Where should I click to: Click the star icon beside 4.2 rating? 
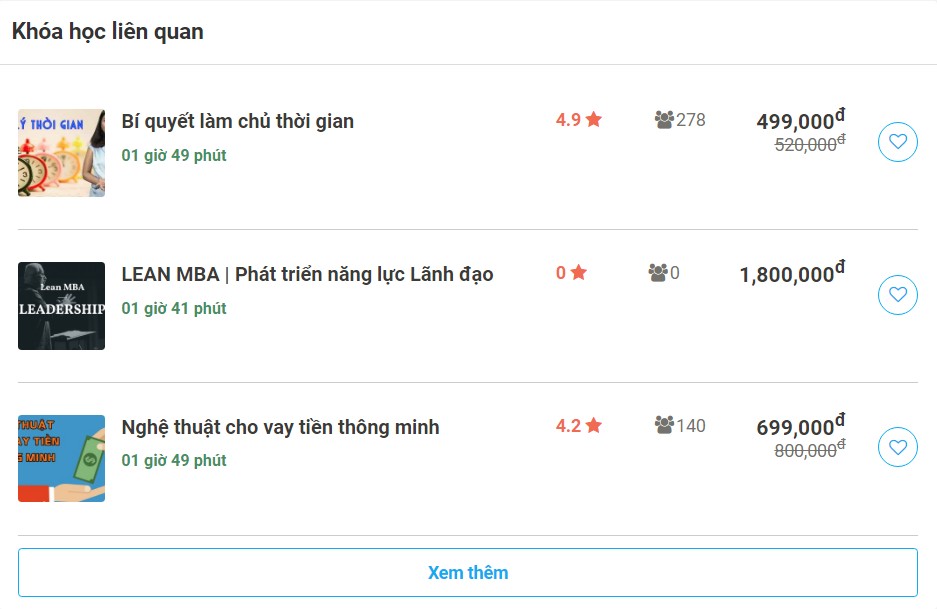click(x=594, y=426)
